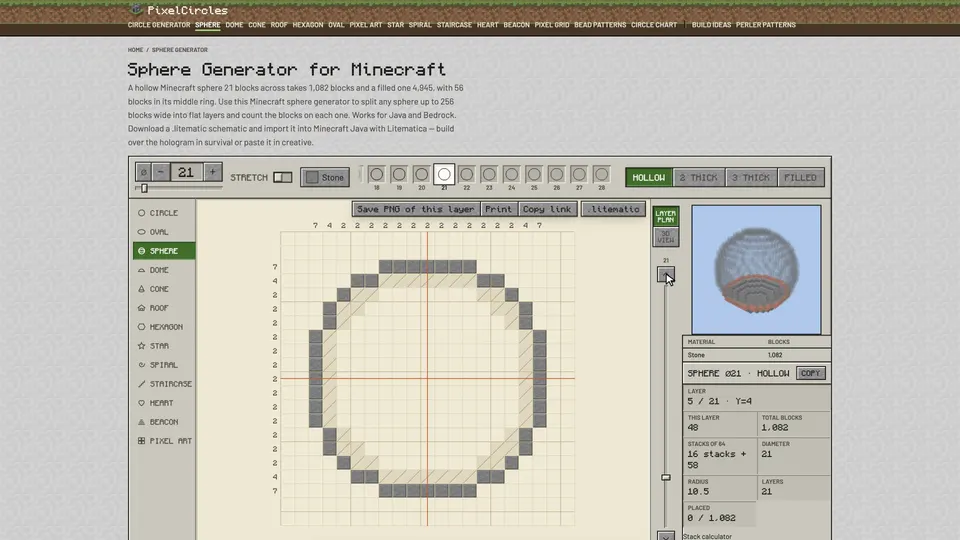This screenshot has width=960, height=540.
Task: Click the diameter symbol button
Action: 143,172
